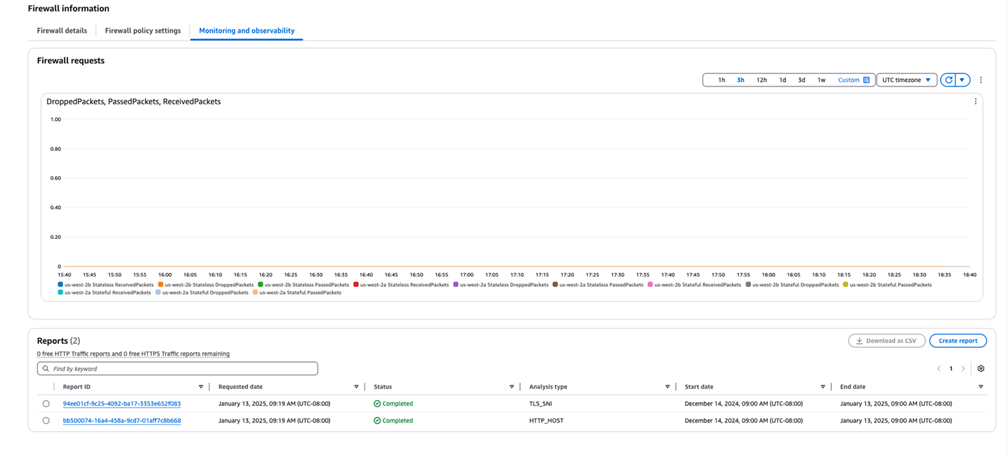Click the Find by keyword search field
Image resolution: width=1008 pixels, height=457 pixels.
point(177,369)
